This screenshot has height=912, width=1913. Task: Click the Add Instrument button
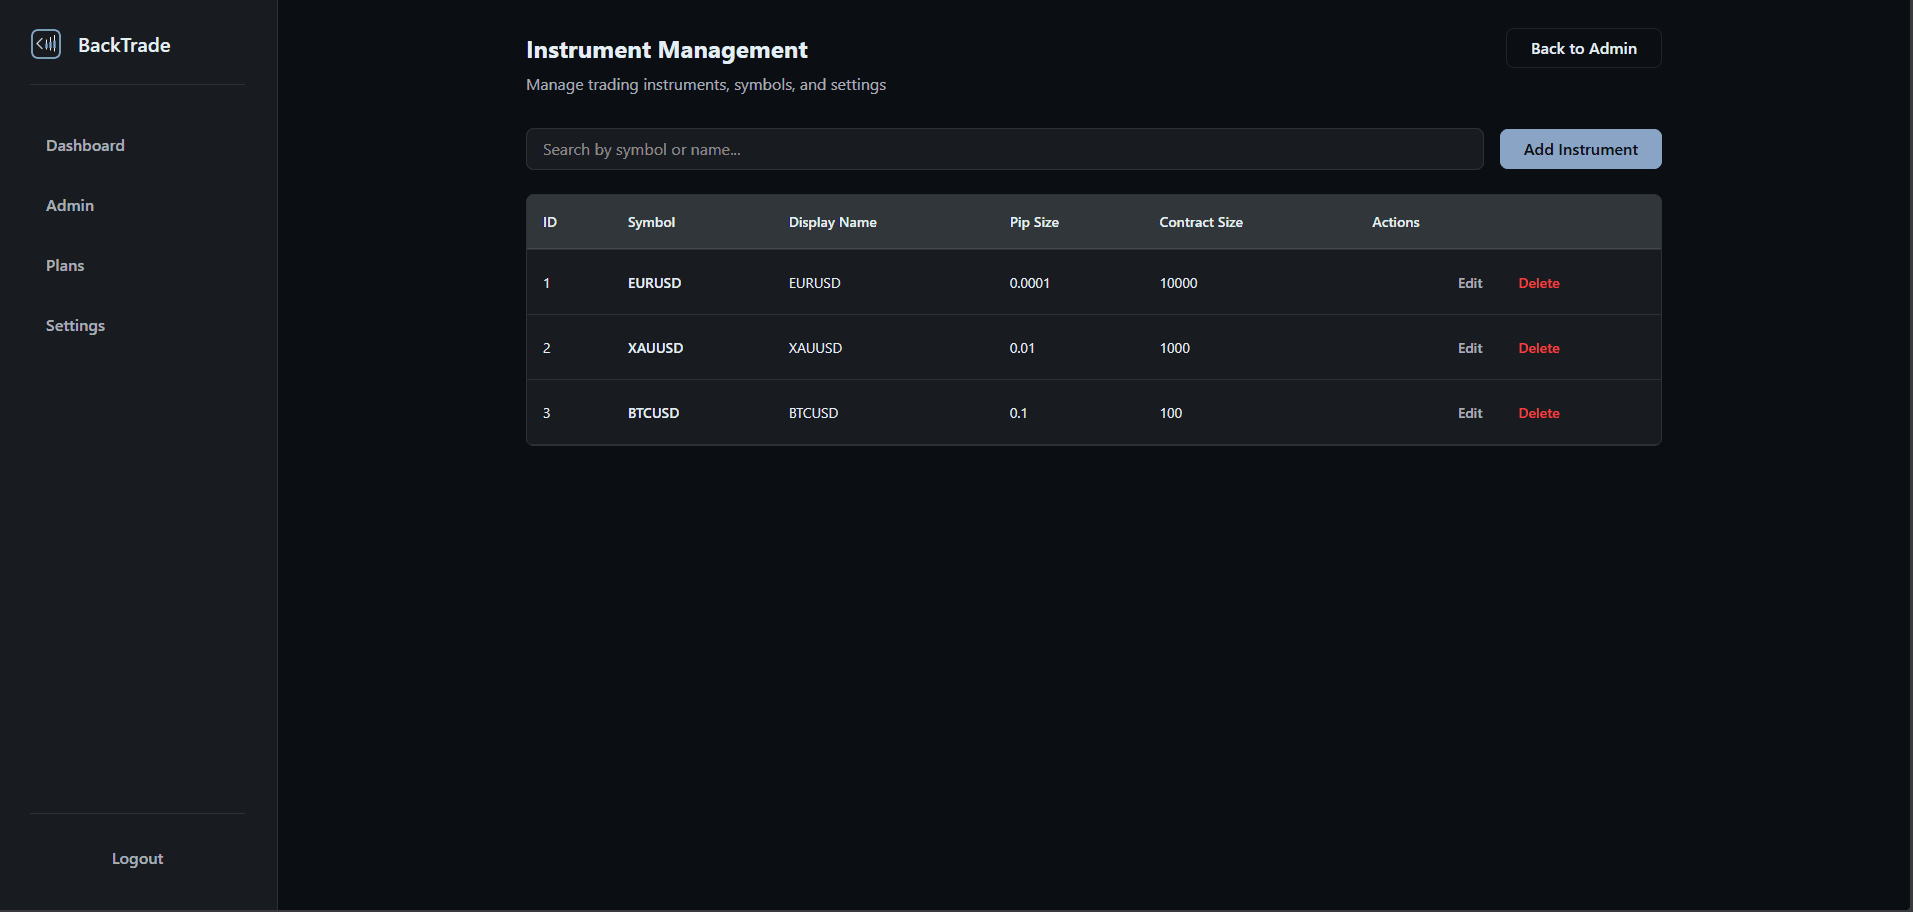tap(1580, 149)
